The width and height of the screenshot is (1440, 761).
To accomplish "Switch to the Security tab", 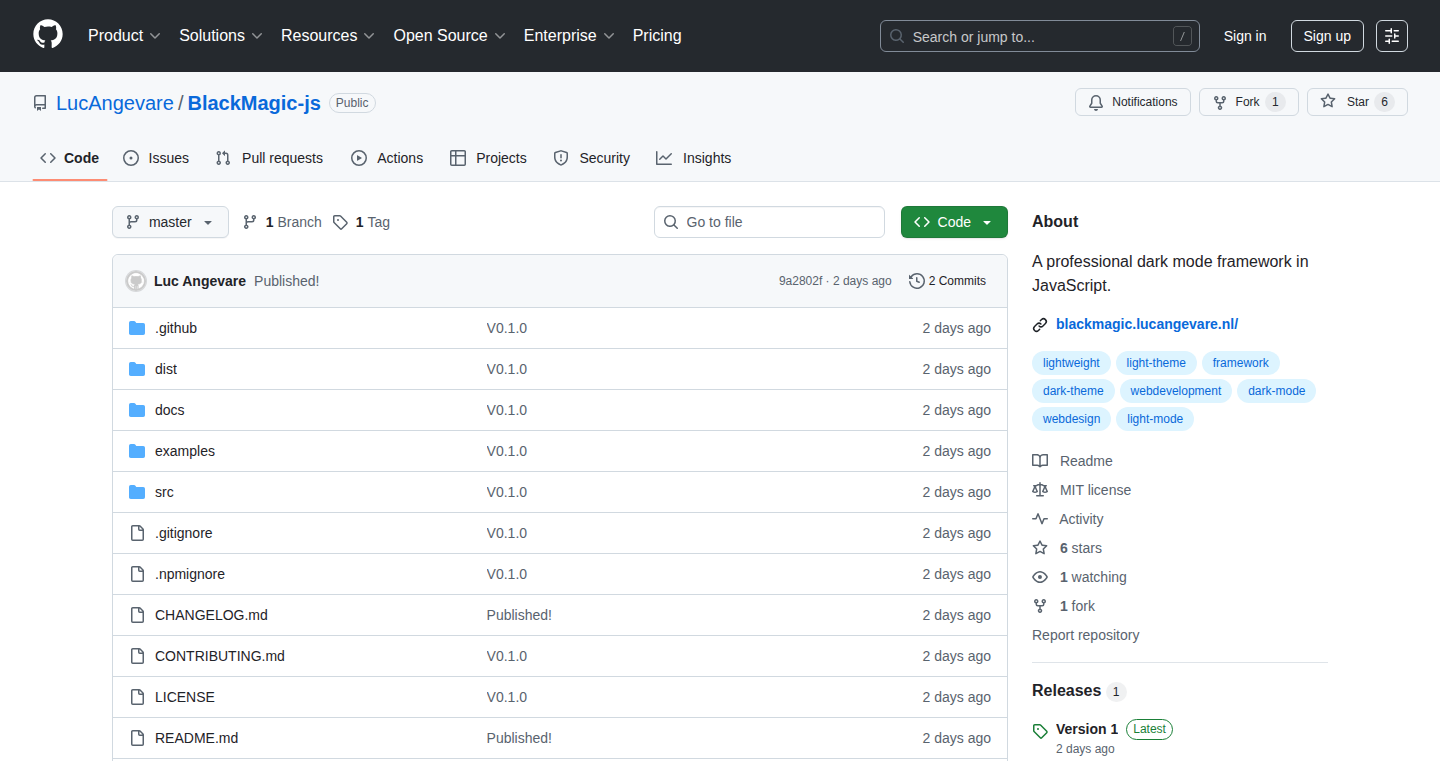I will pos(592,158).
